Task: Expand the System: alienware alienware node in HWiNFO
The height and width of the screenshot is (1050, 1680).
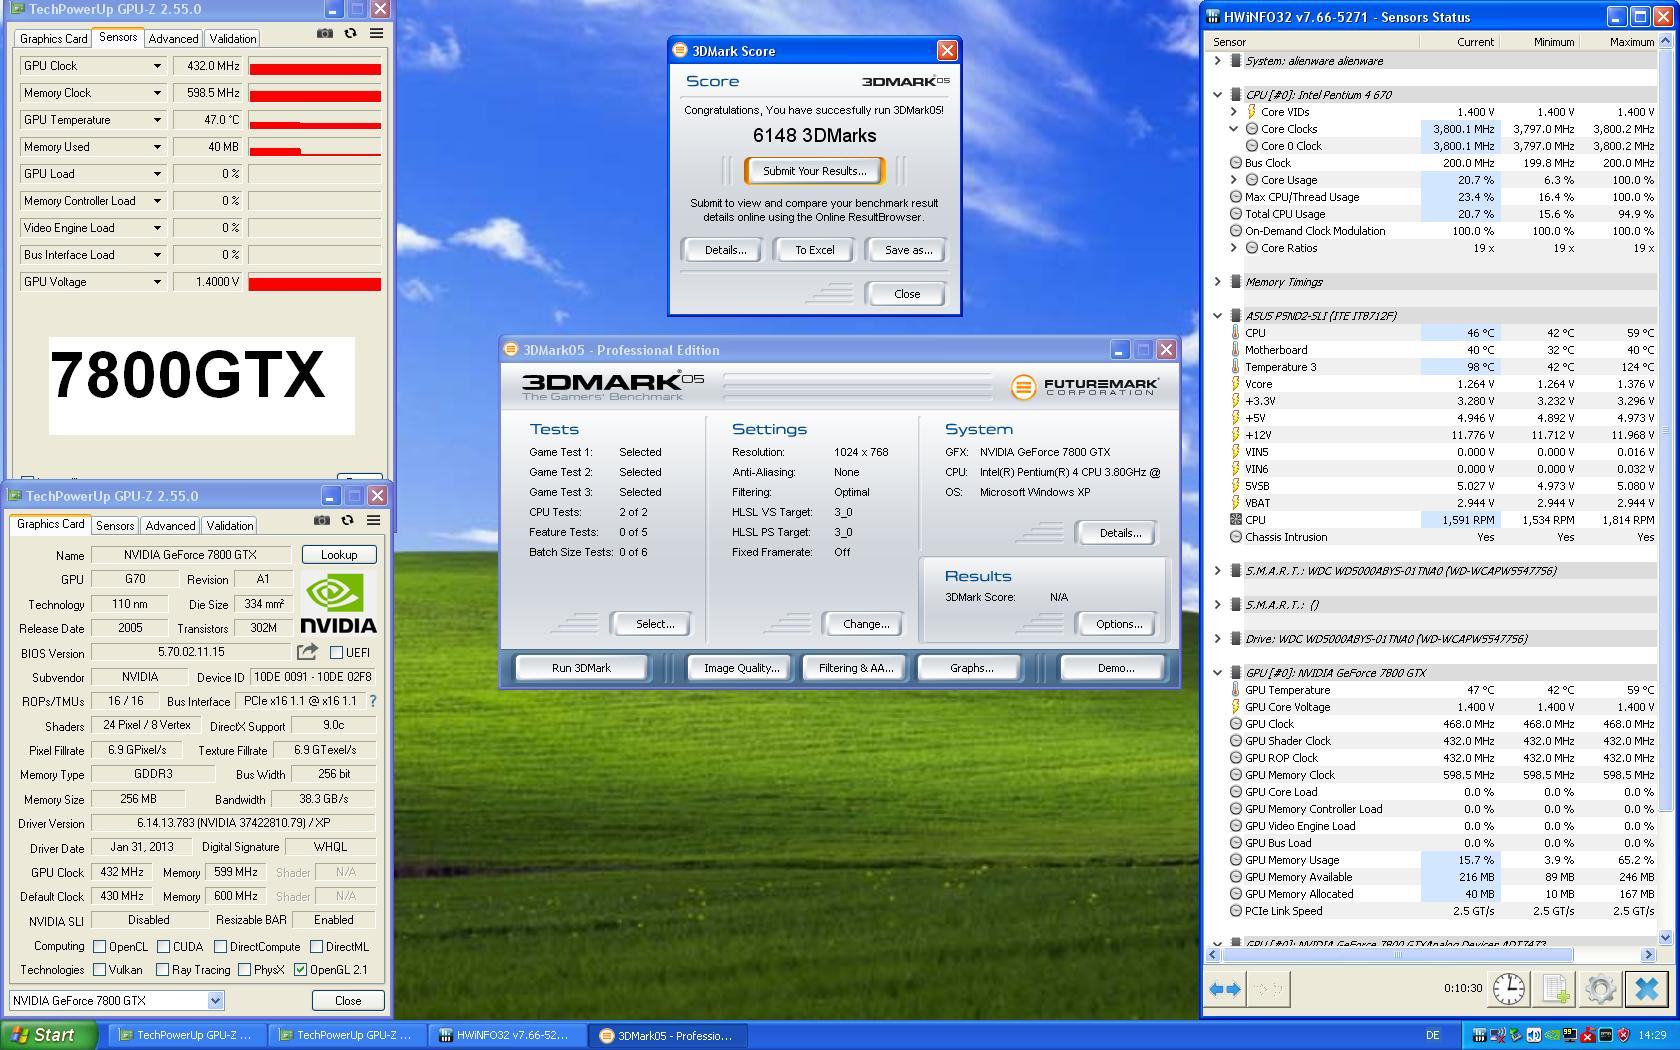Action: point(1217,61)
